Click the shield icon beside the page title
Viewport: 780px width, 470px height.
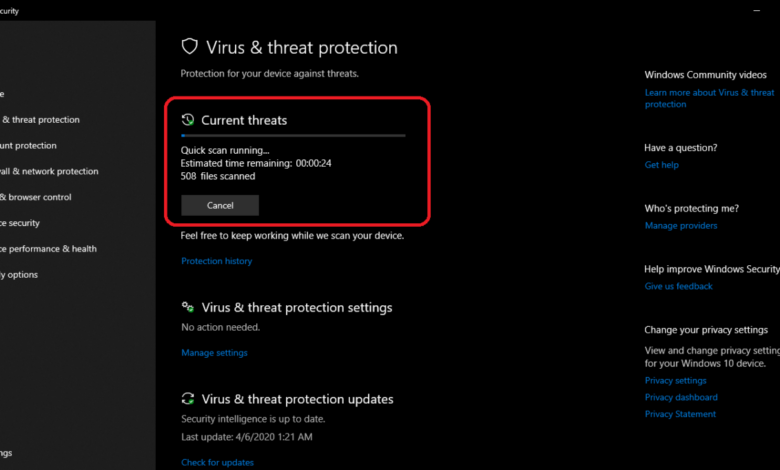click(x=189, y=47)
